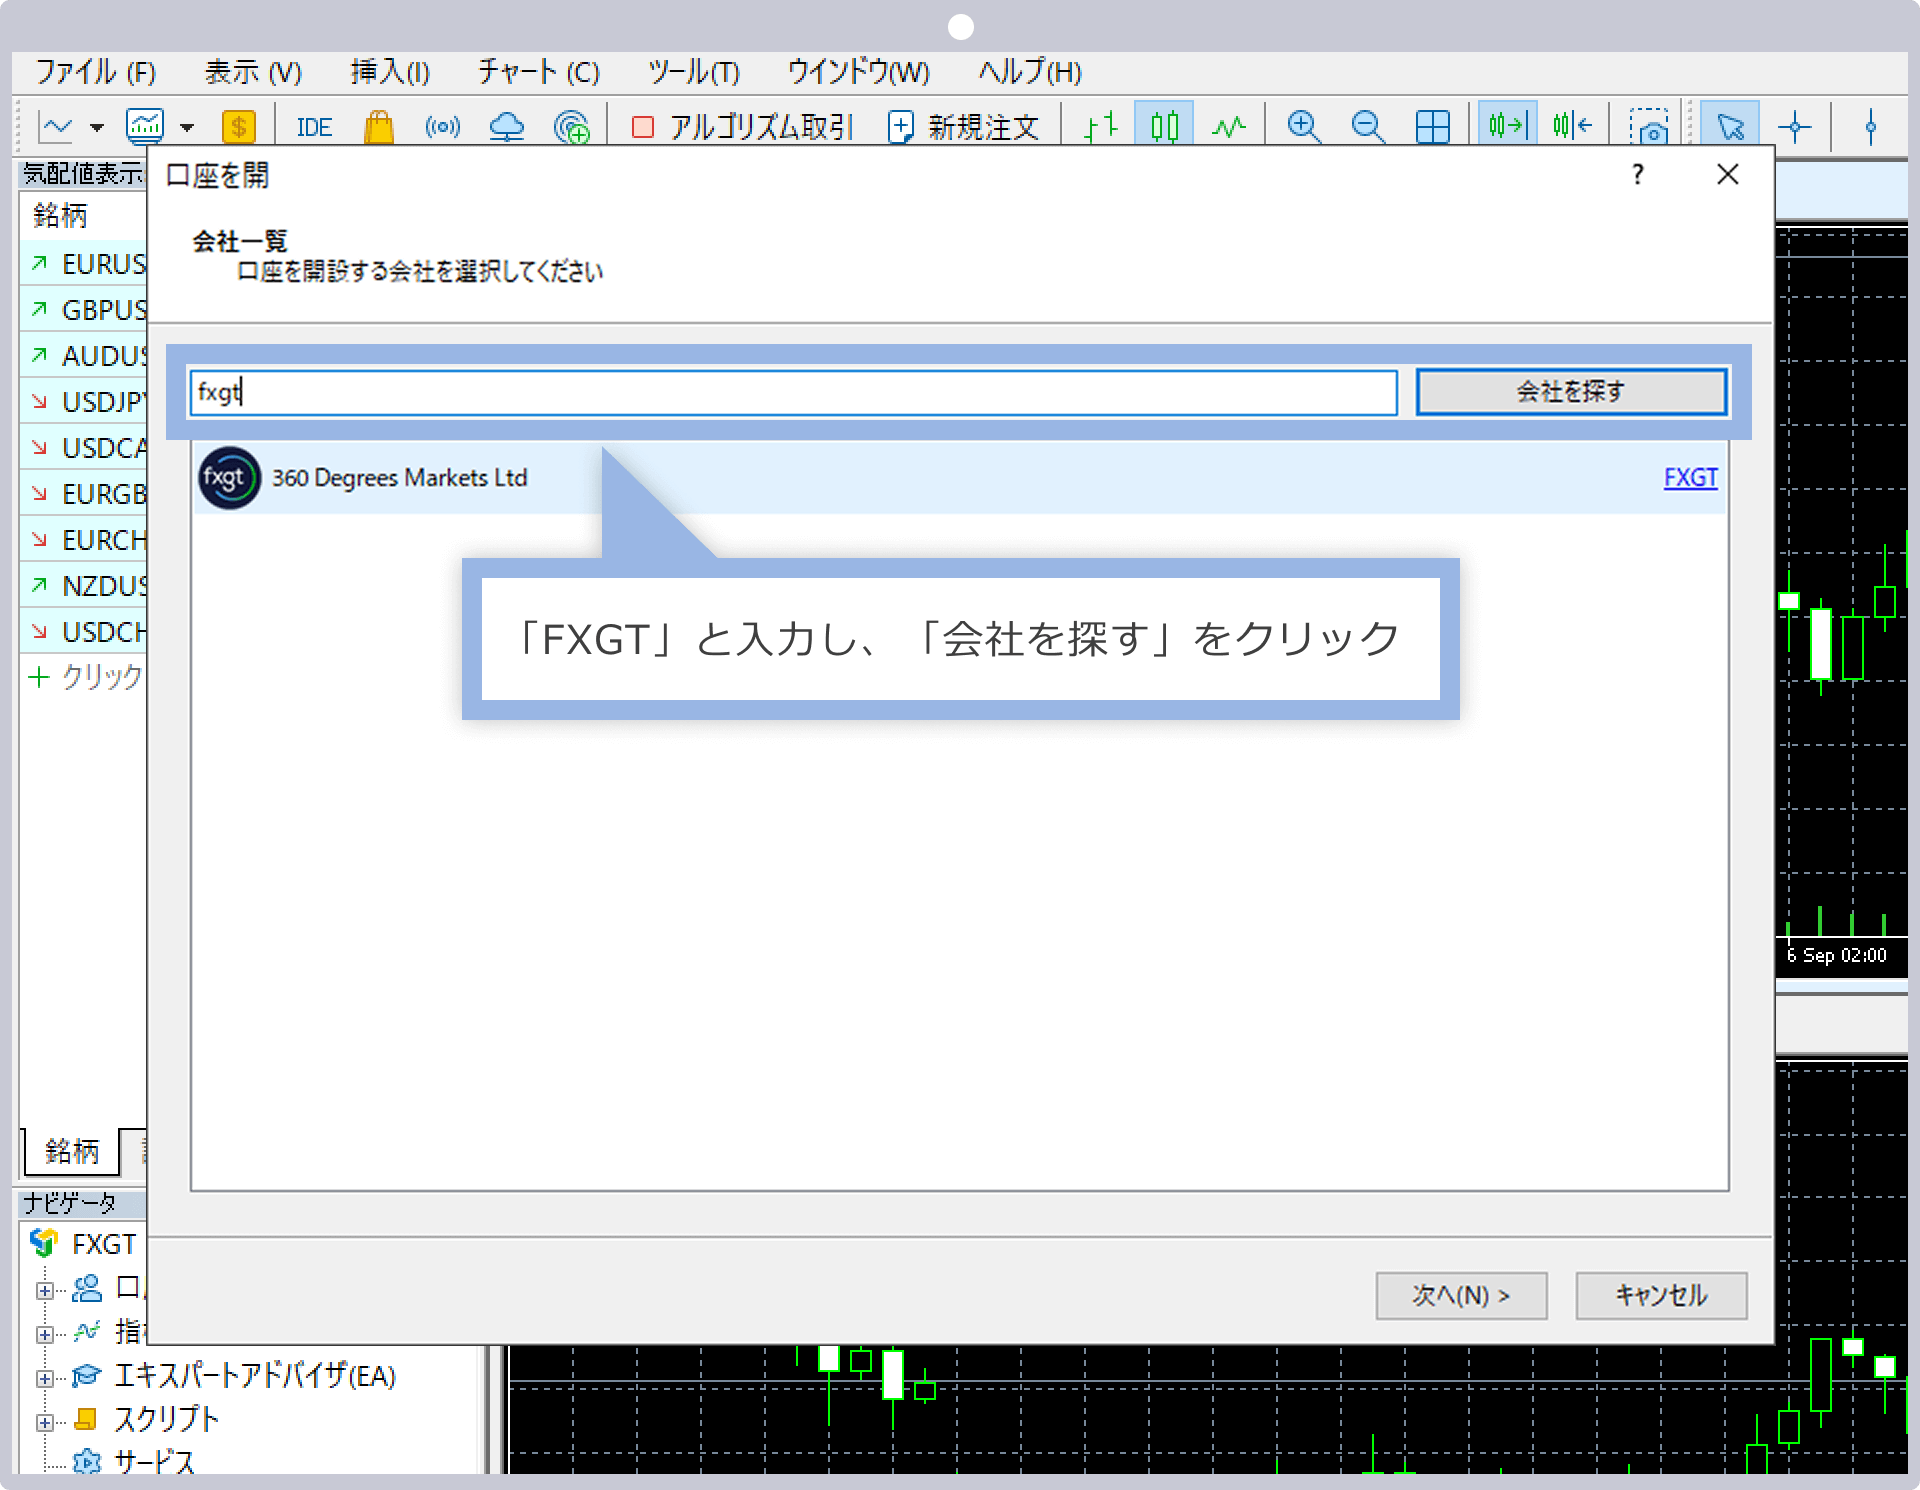
Task: Expand the エキスパートアドバイザ(EA) node
Action: coord(44,1378)
